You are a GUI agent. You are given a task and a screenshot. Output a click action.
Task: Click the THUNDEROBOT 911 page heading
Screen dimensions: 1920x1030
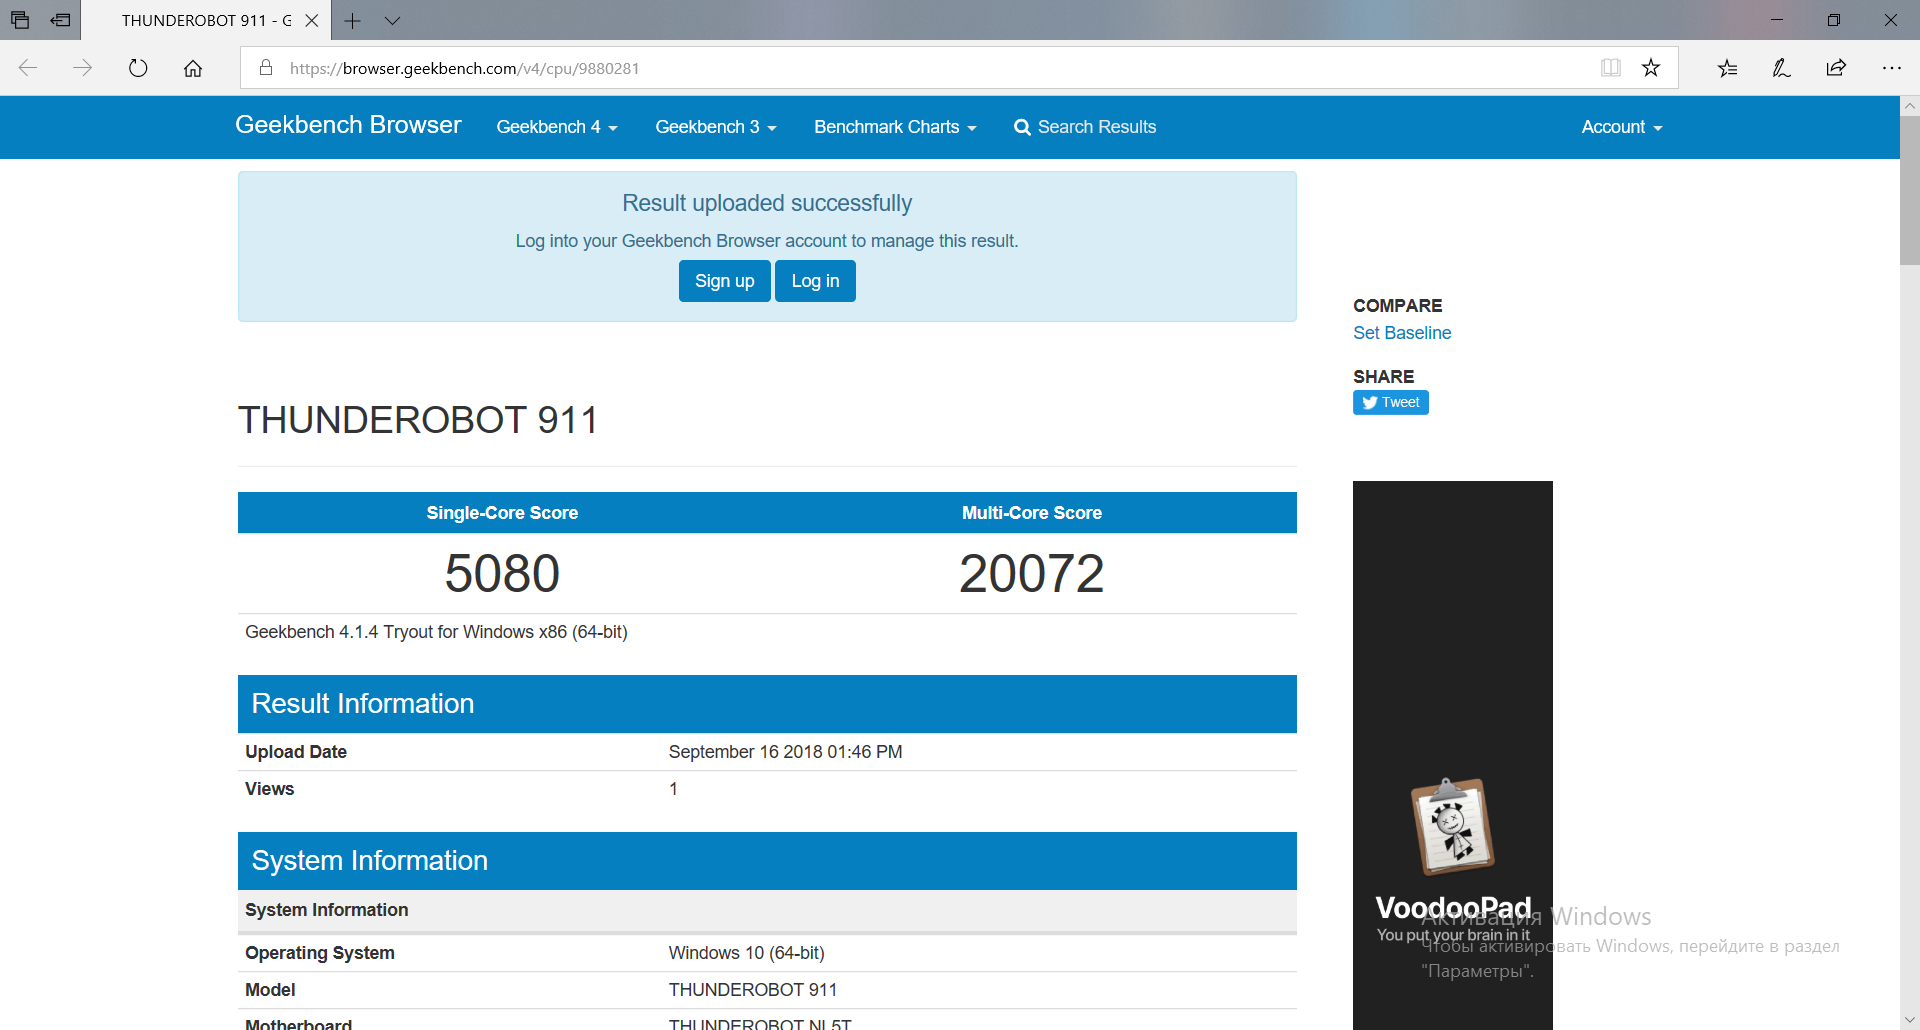[x=418, y=420]
